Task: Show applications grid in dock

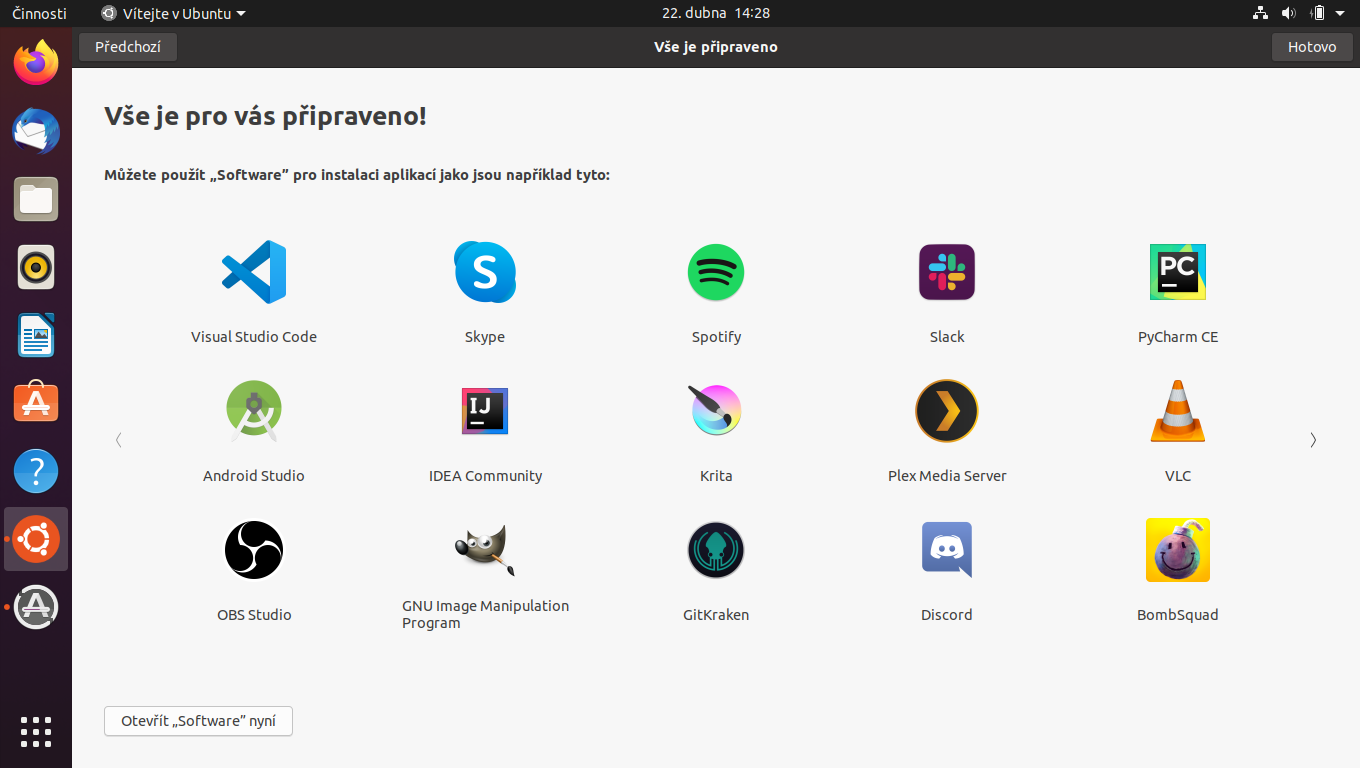Action: coord(36,732)
